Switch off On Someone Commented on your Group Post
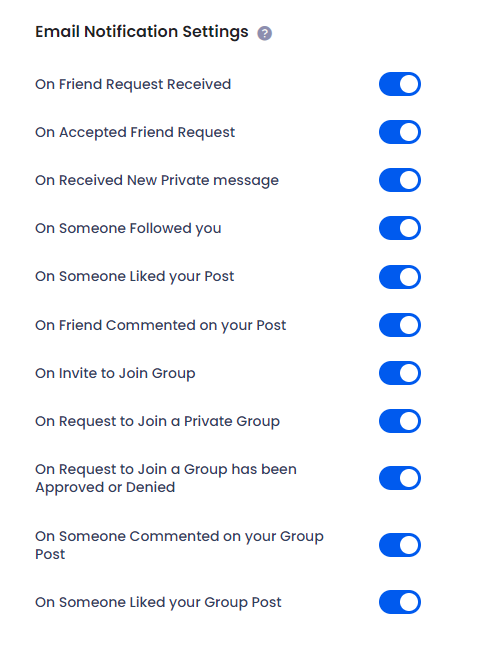Screen dimensions: 490x656 pyautogui.click(x=400, y=545)
